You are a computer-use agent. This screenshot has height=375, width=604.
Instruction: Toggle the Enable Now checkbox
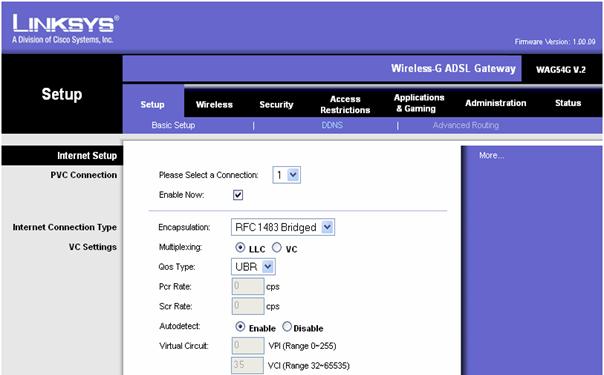click(238, 195)
